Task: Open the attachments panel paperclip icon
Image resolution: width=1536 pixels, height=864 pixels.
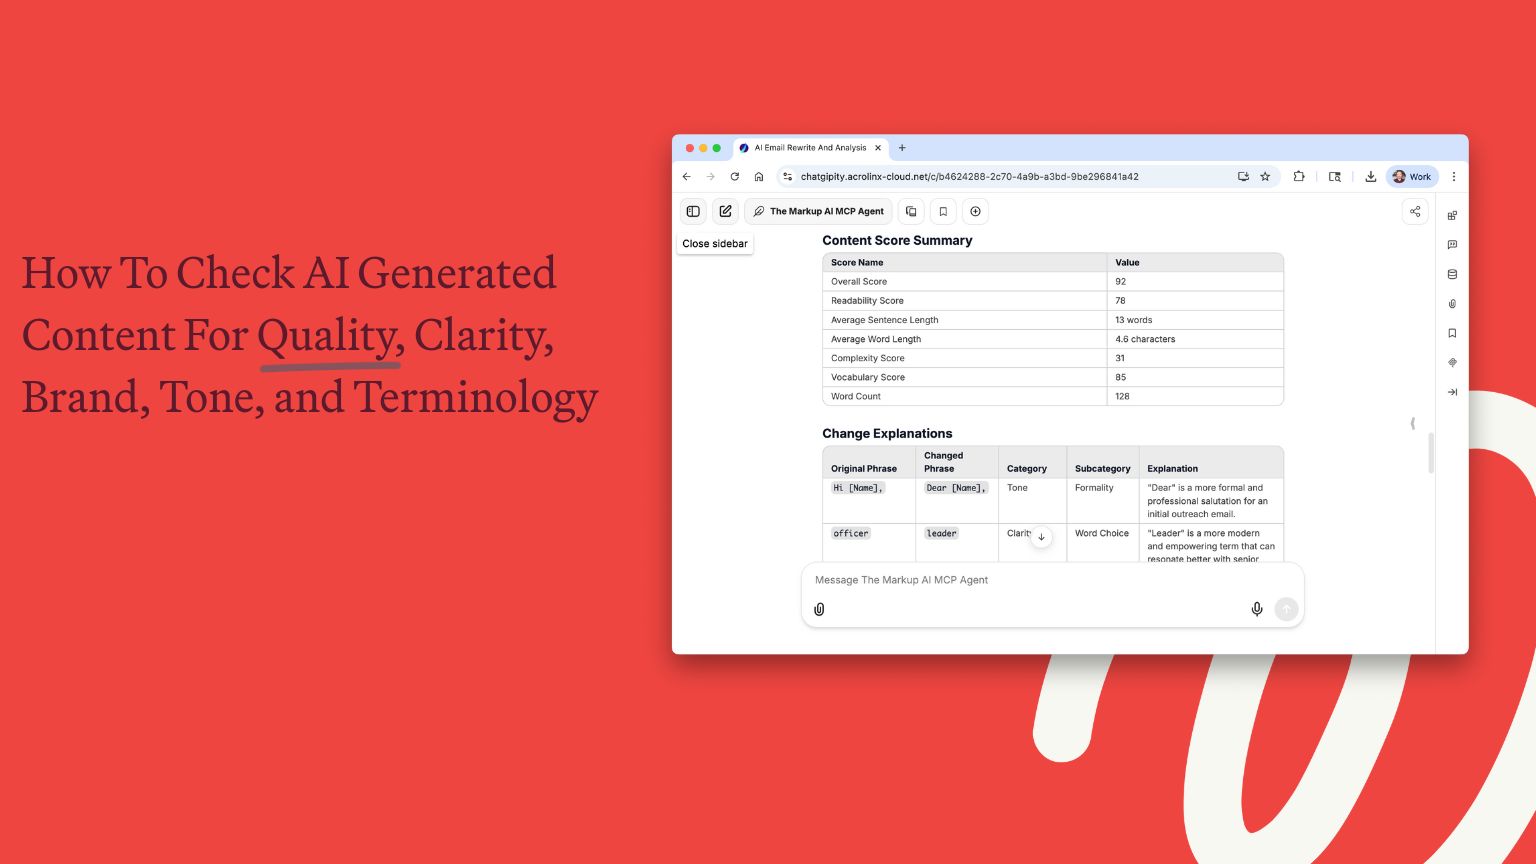Action: pyautogui.click(x=1452, y=303)
